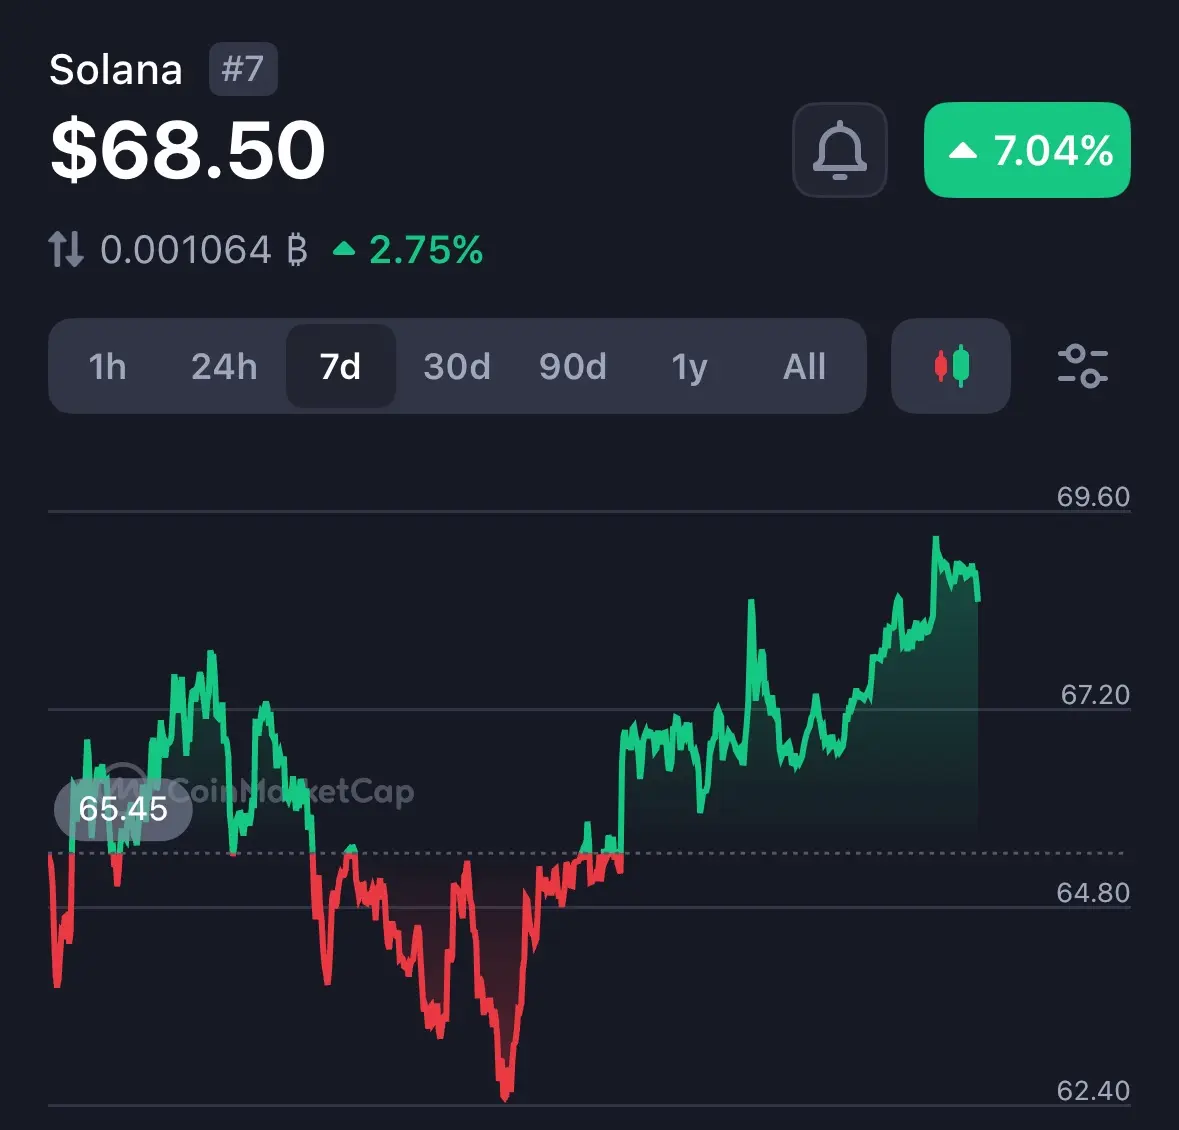This screenshot has width=1179, height=1130.
Task: Select the 90d time range
Action: (572, 367)
